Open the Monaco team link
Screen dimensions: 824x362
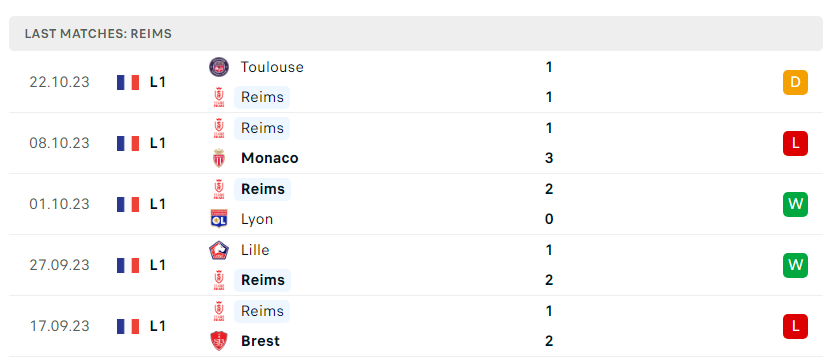point(270,158)
